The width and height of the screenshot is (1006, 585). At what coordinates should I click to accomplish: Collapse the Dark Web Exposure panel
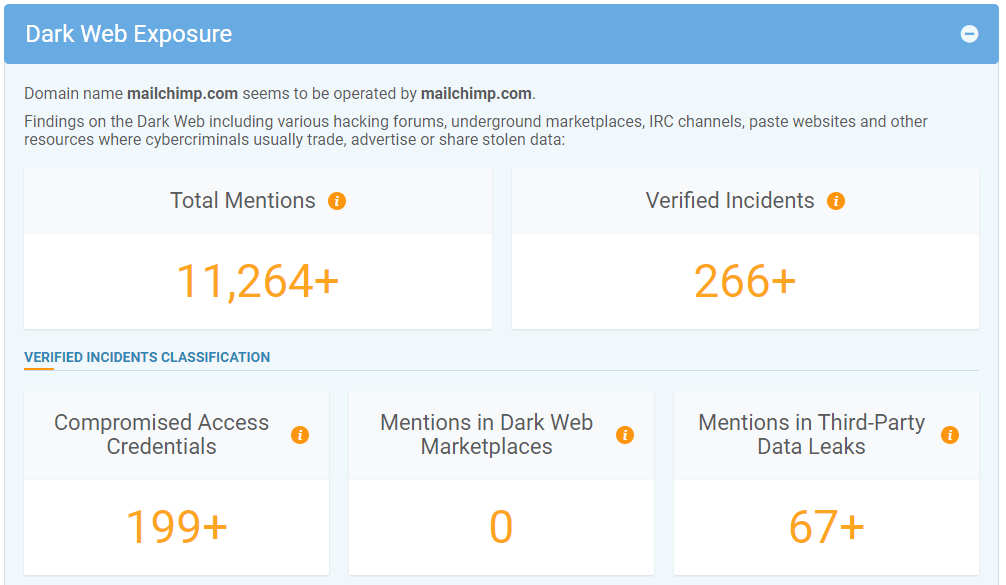(x=969, y=34)
